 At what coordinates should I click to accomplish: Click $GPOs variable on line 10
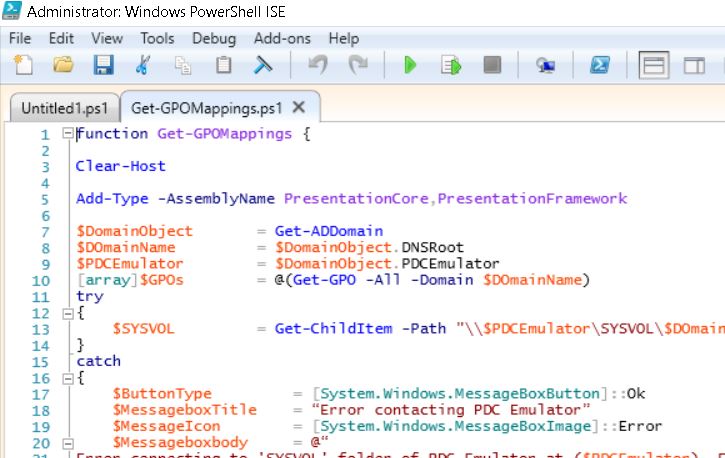tap(161, 280)
